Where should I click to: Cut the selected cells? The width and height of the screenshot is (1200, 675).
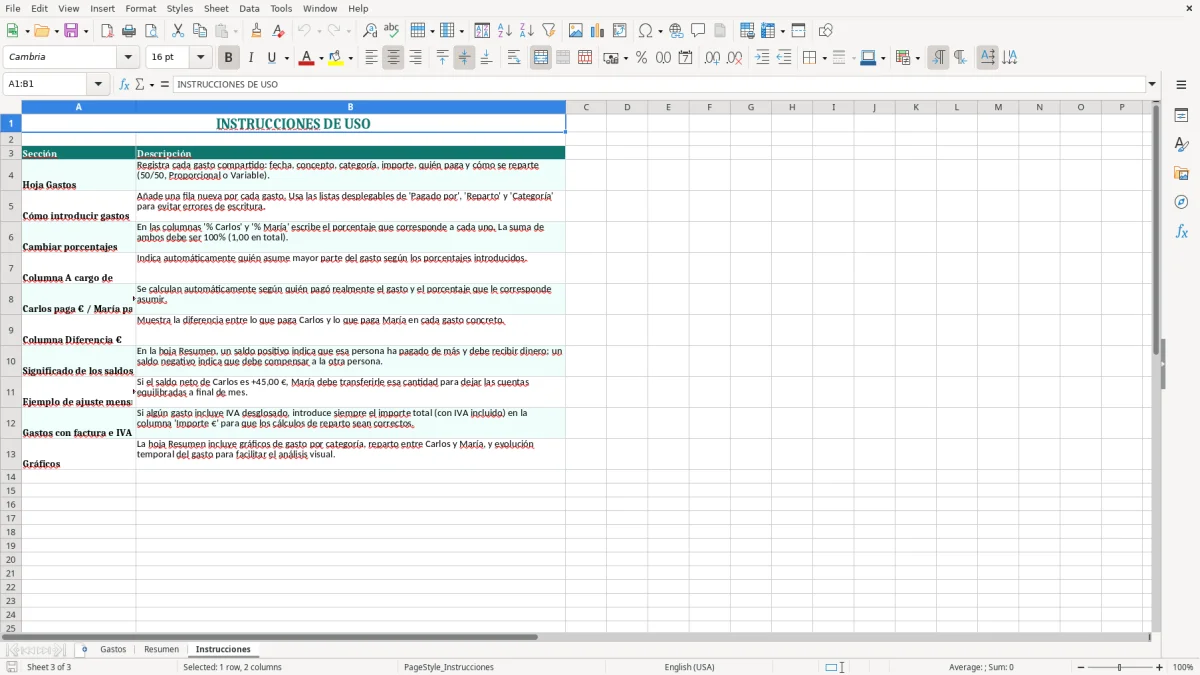[x=178, y=31]
